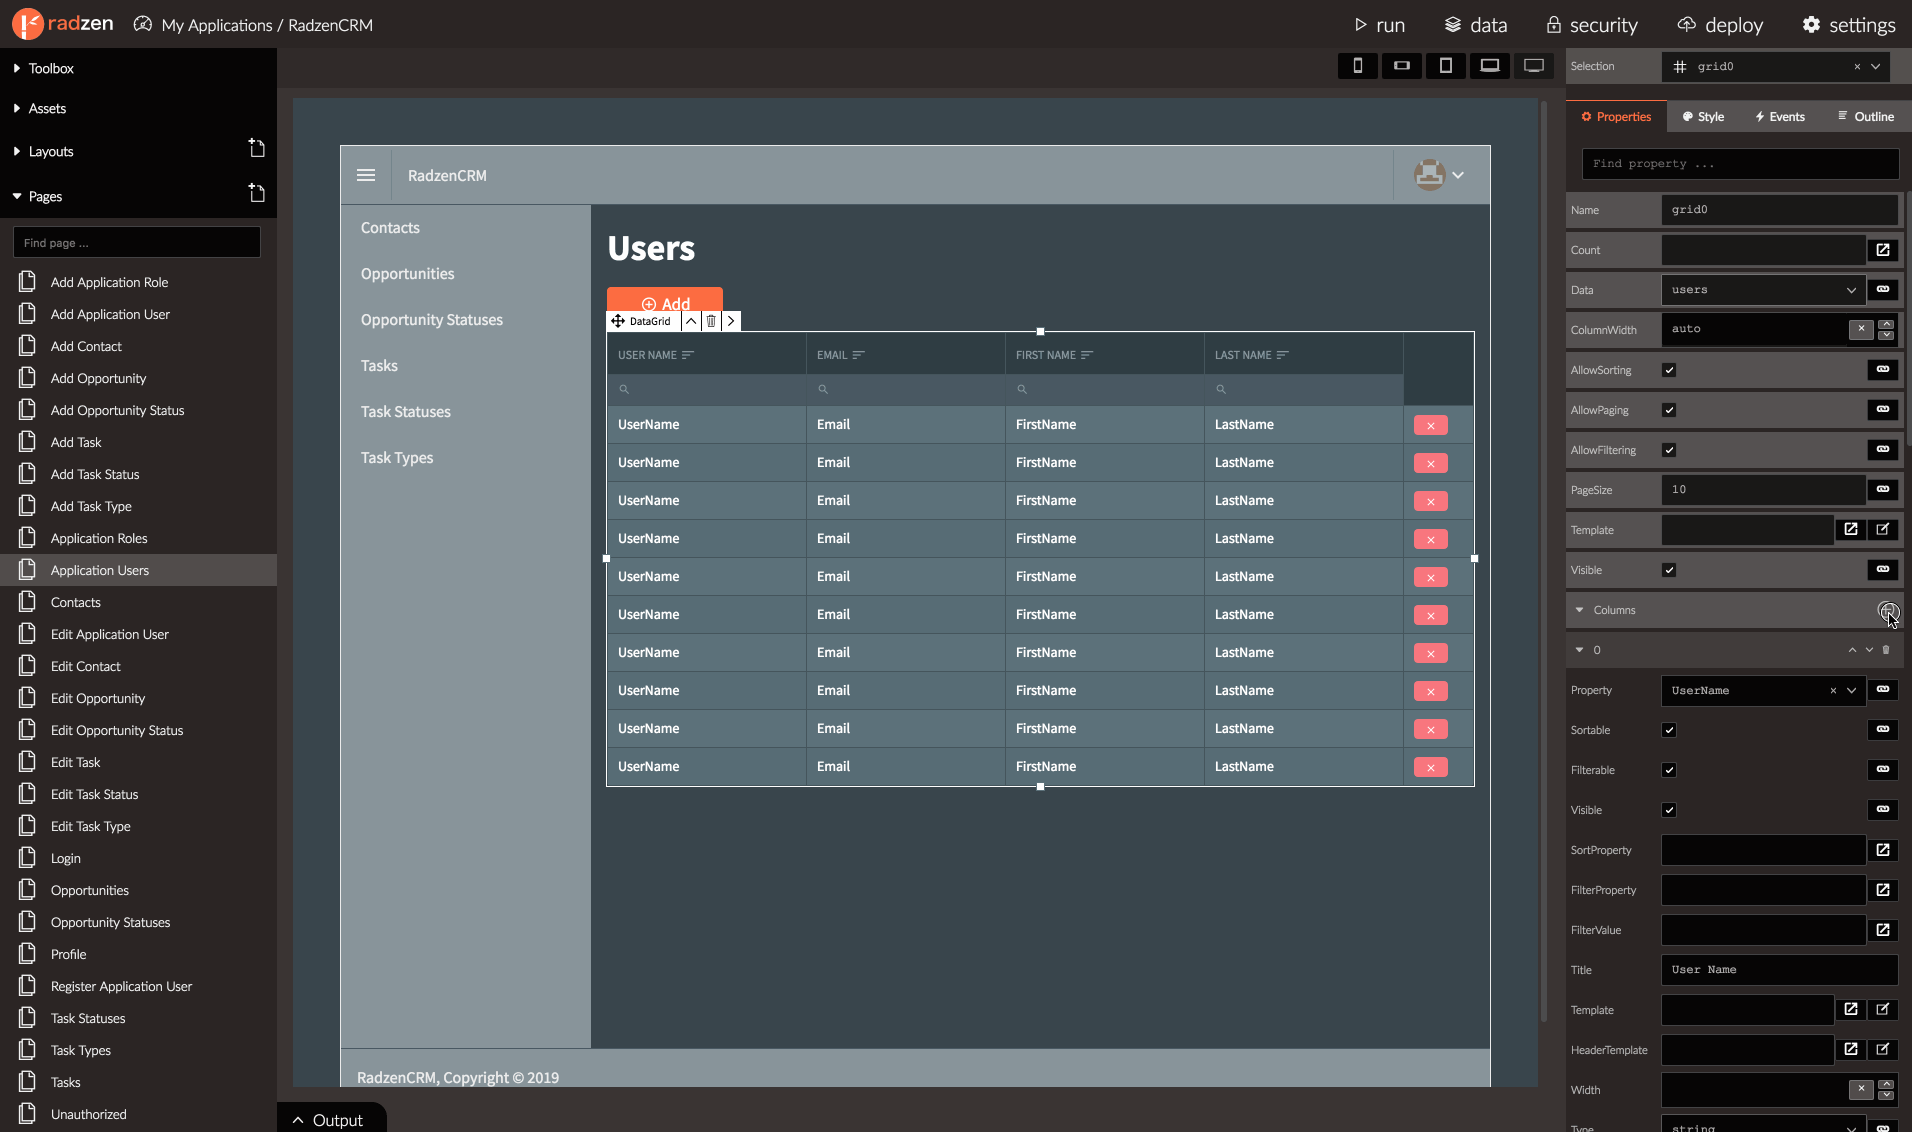The image size is (1912, 1132).
Task: Move column 0 up with the arrow
Action: [x=1852, y=650]
